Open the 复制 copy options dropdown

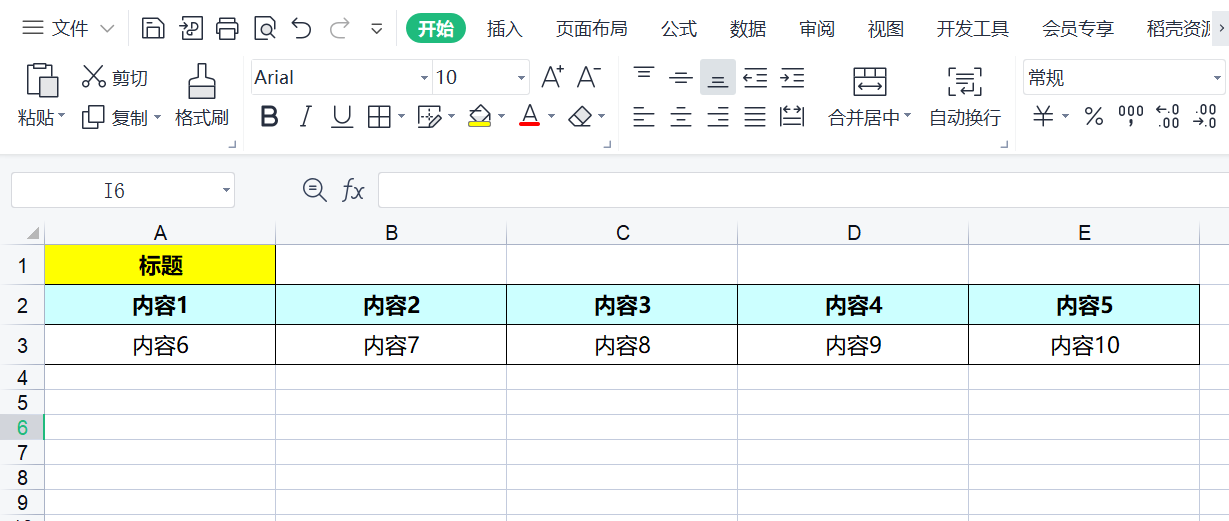[157, 118]
